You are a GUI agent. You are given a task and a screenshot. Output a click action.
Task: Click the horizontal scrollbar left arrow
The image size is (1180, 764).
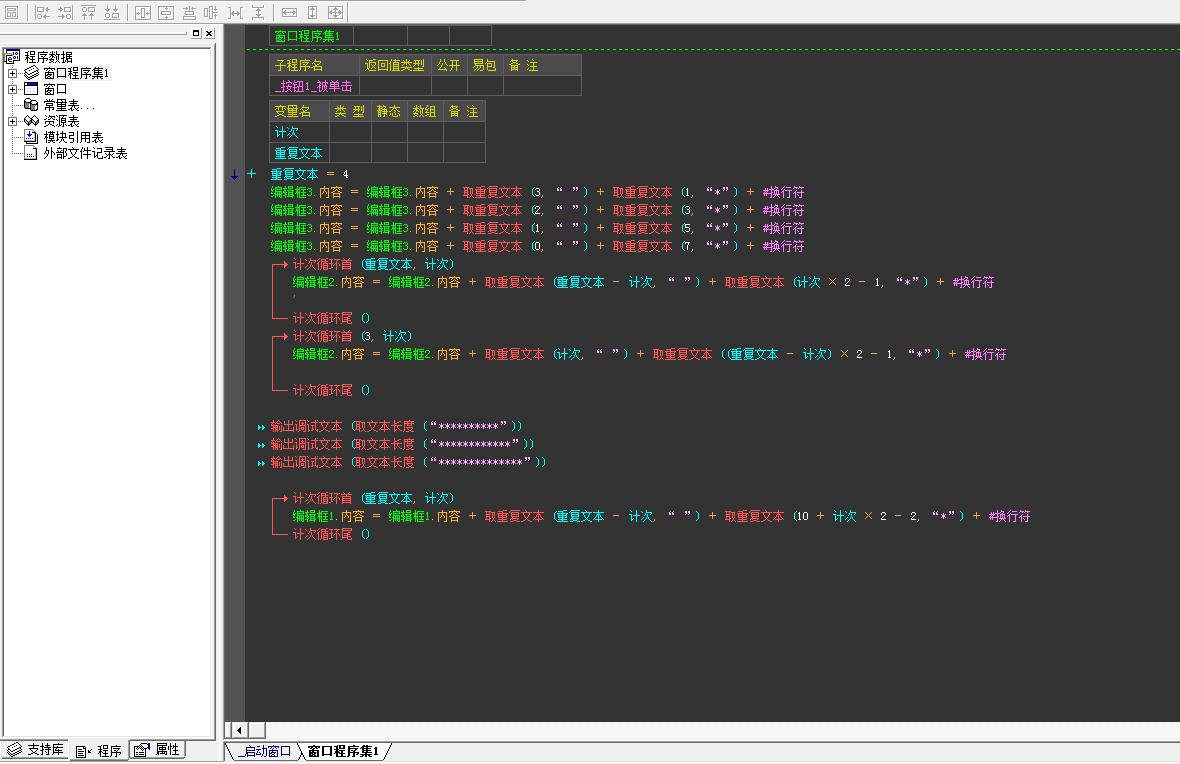[239, 730]
